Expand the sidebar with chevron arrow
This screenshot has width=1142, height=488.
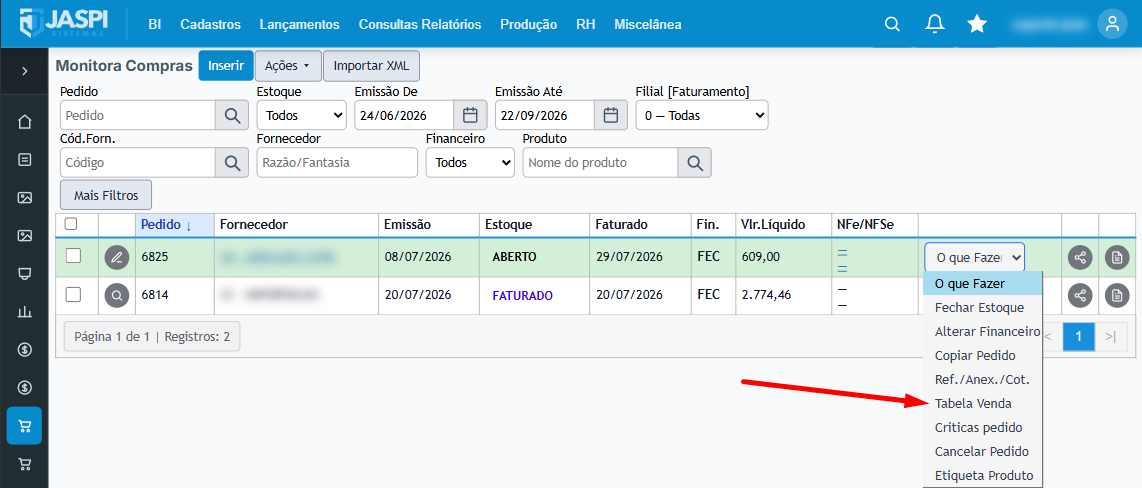(x=24, y=71)
